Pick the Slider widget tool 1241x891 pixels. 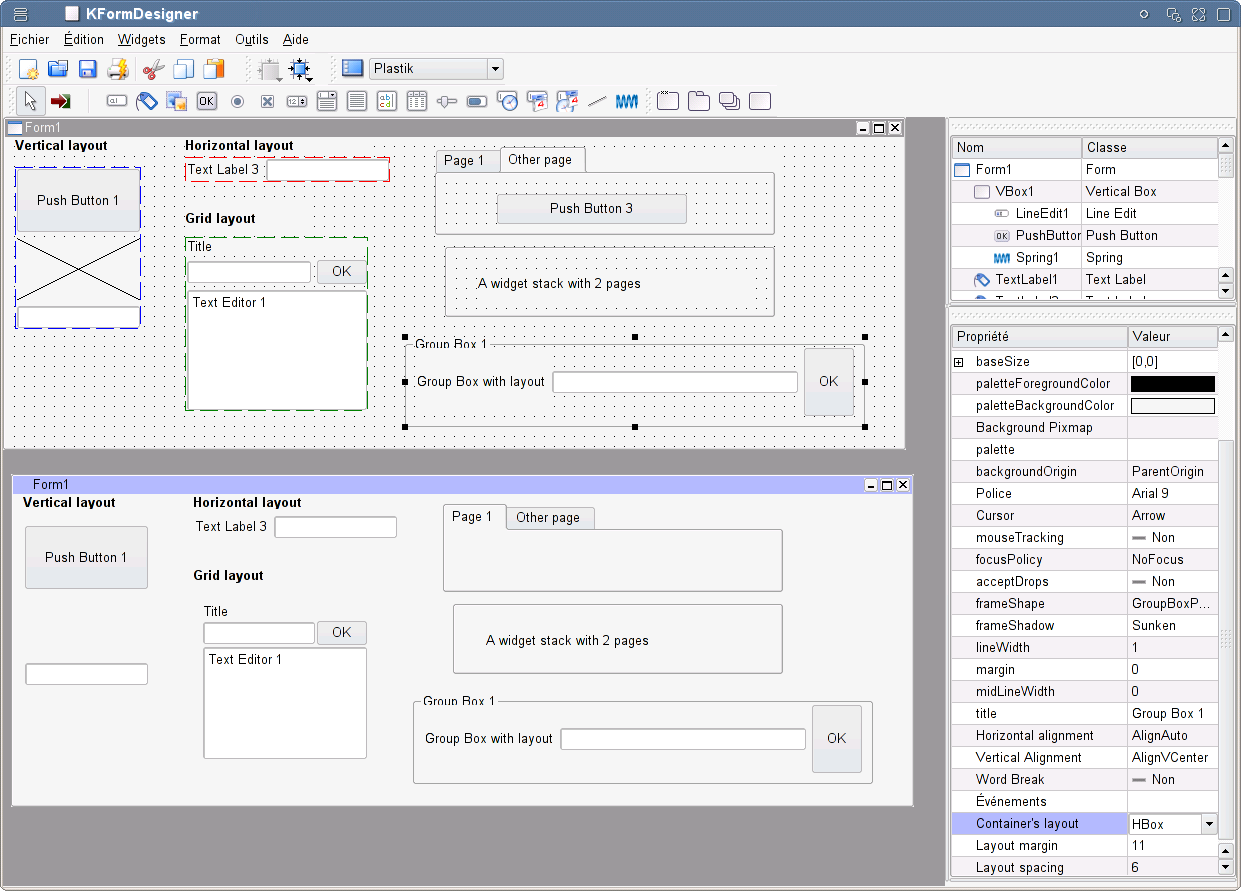click(447, 101)
